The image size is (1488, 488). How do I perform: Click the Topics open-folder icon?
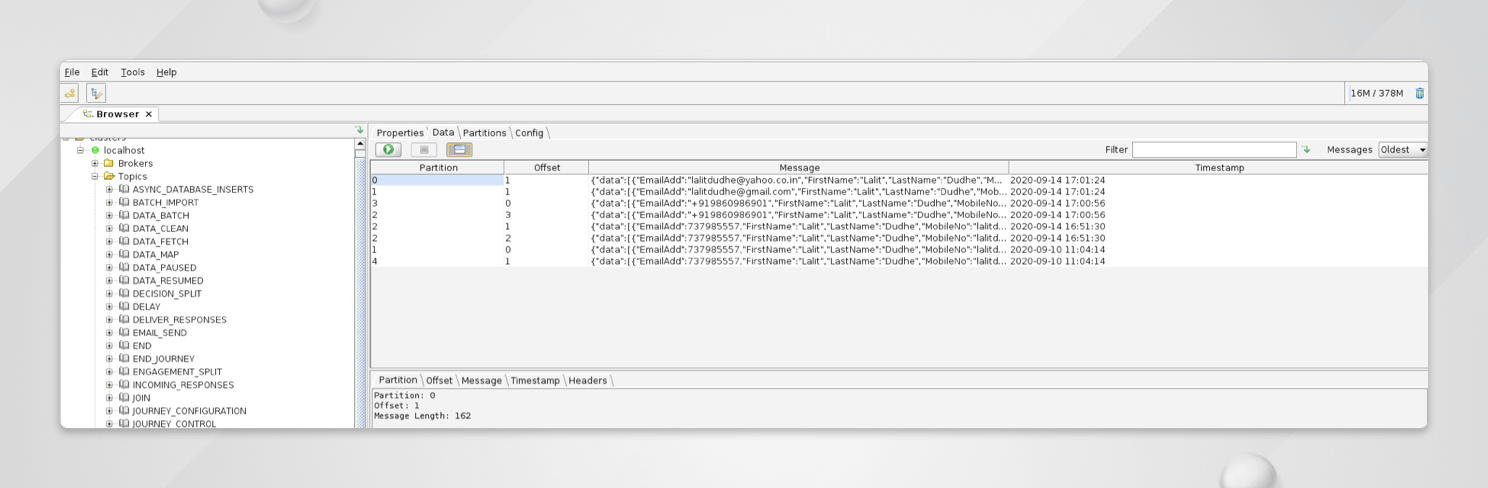pos(109,176)
